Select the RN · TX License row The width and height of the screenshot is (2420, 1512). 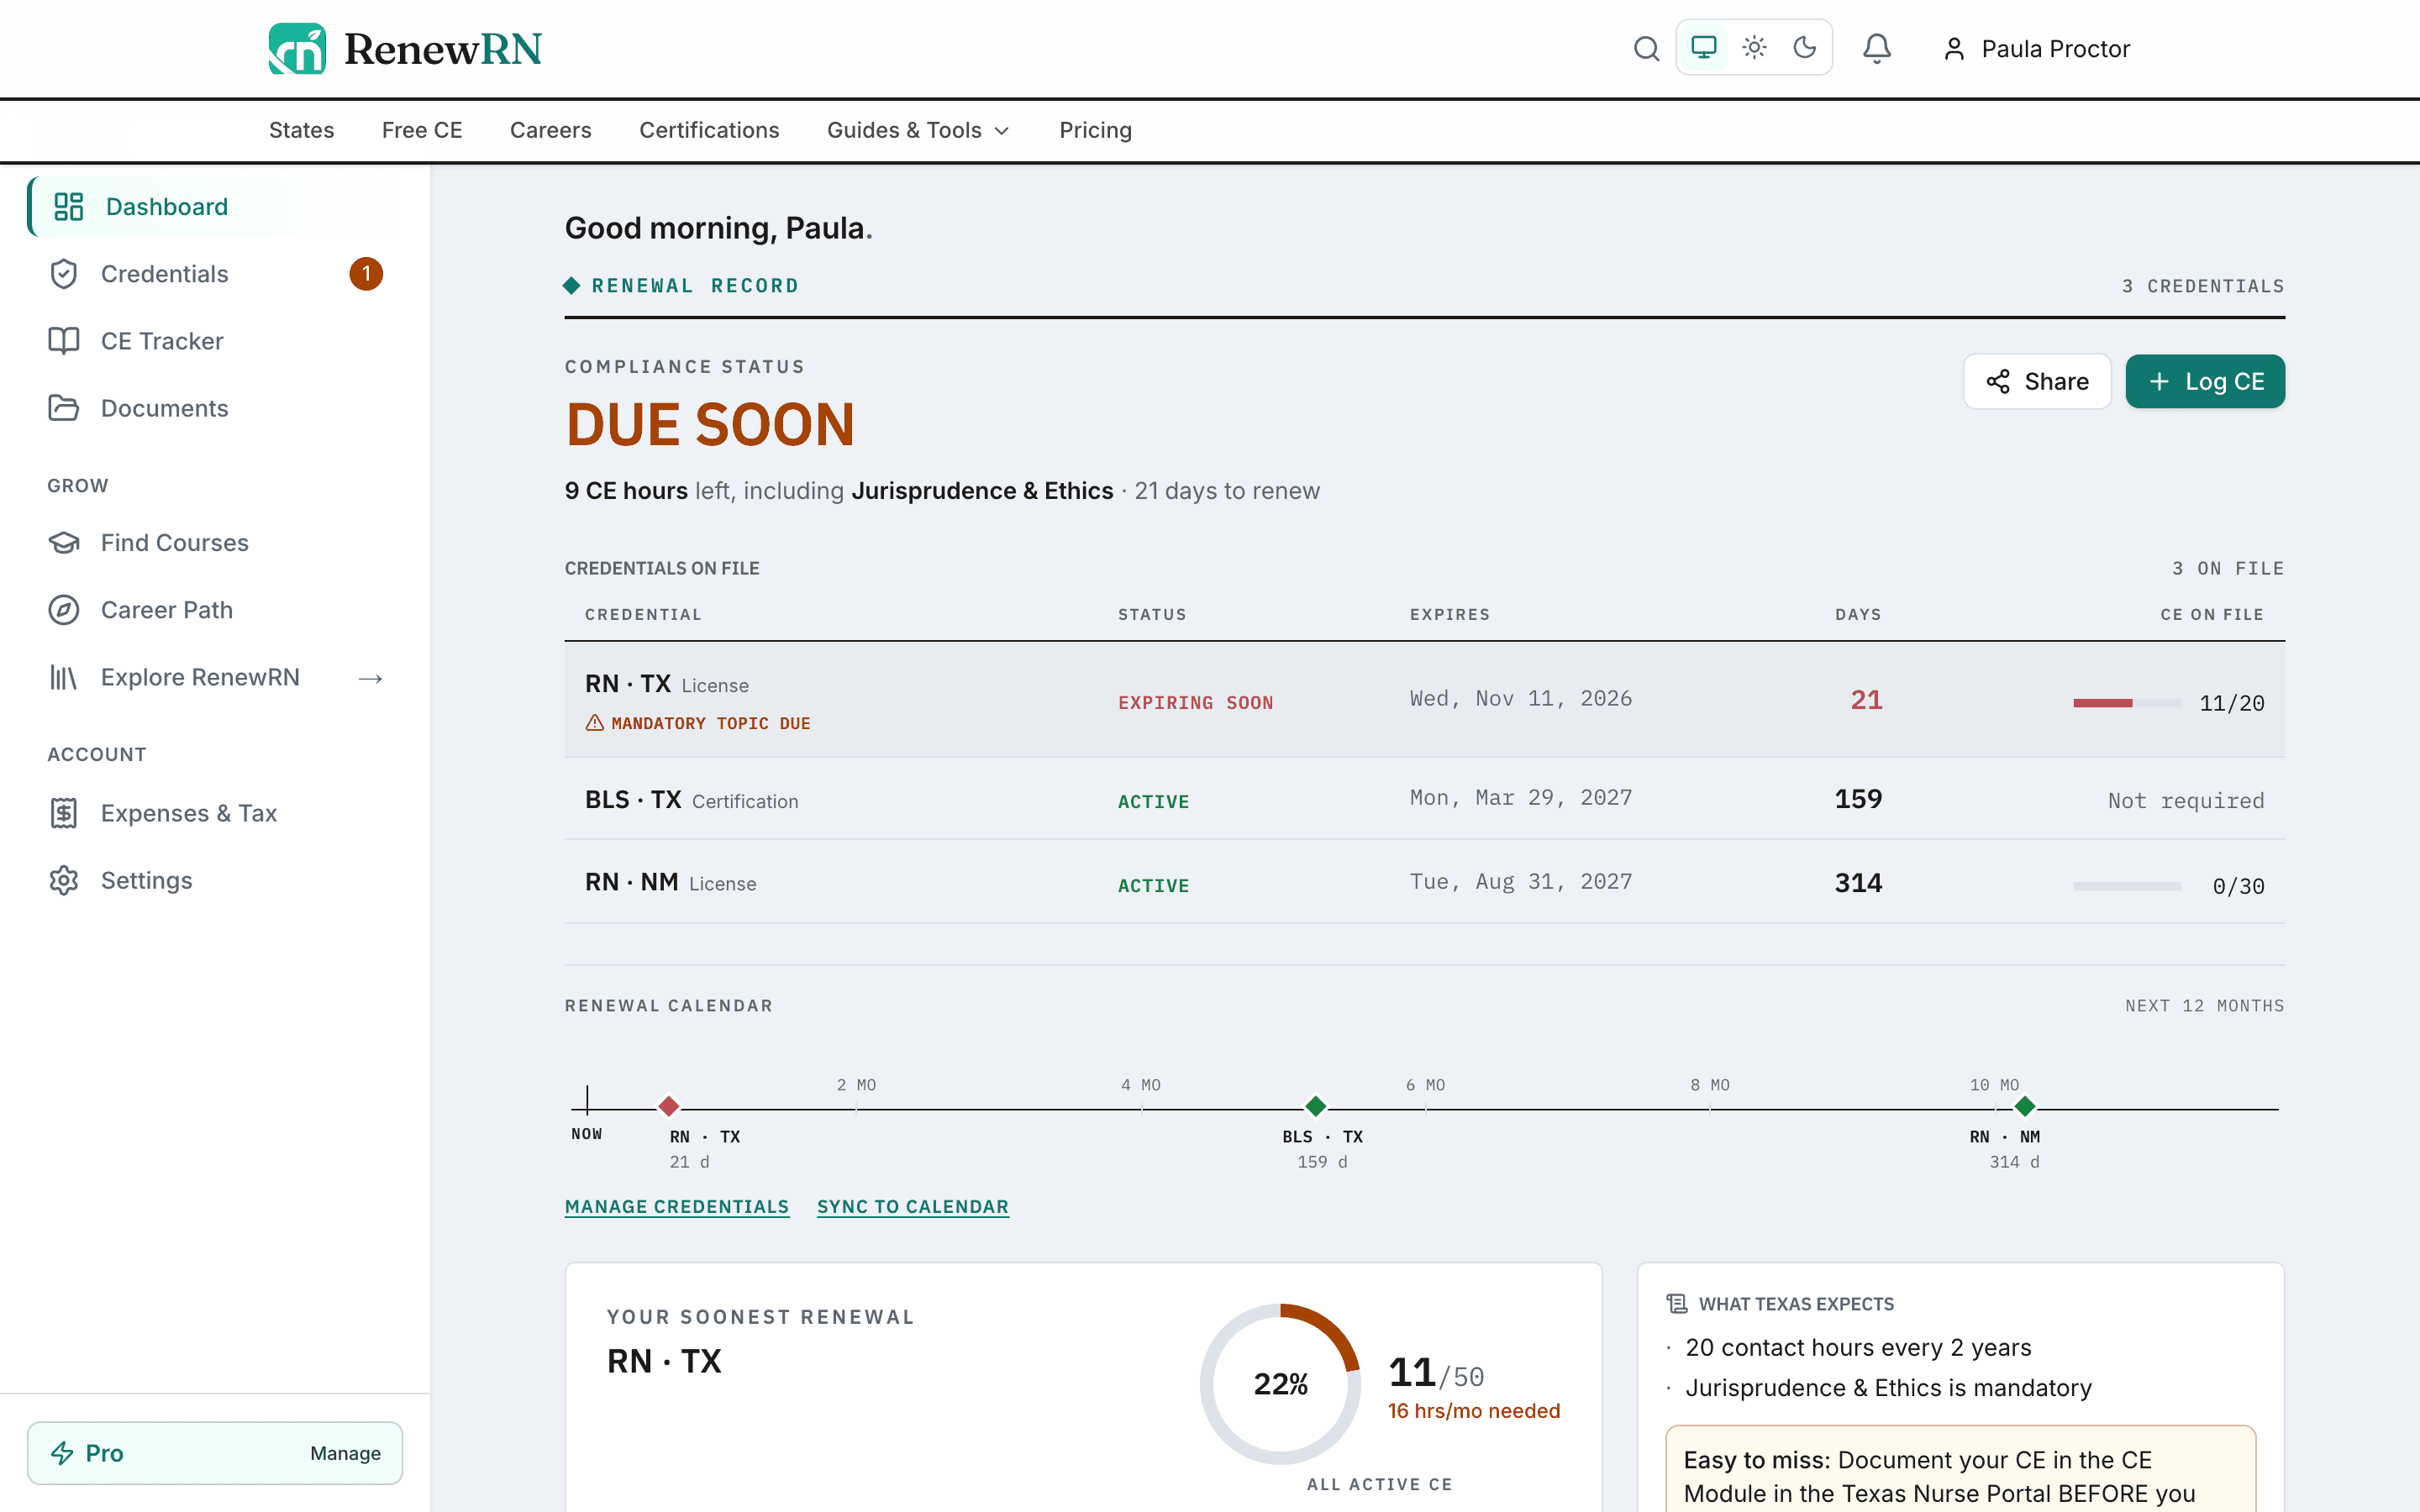pyautogui.click(x=1424, y=700)
